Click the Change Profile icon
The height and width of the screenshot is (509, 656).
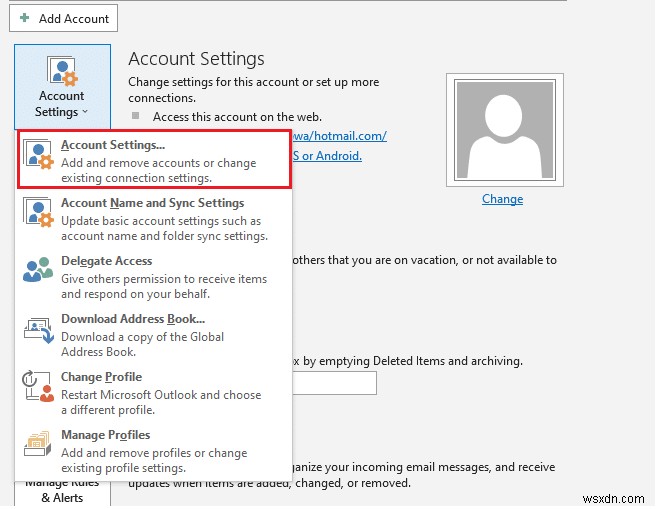(x=38, y=386)
